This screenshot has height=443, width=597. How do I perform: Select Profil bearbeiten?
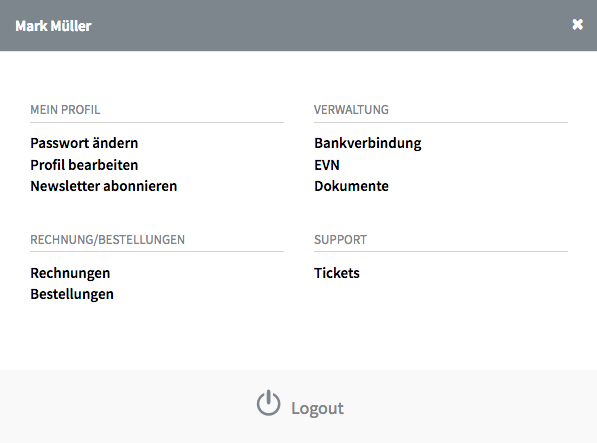84,165
